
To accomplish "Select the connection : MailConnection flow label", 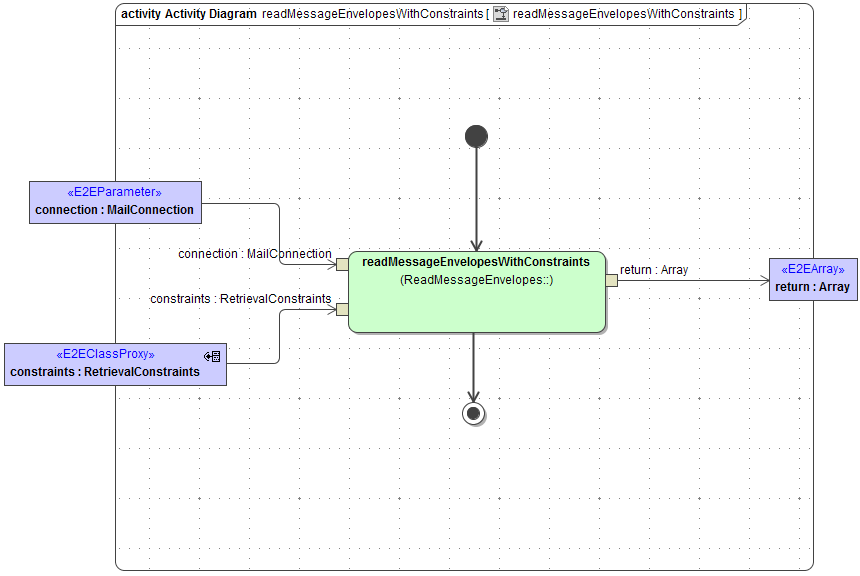I will tap(255, 254).
